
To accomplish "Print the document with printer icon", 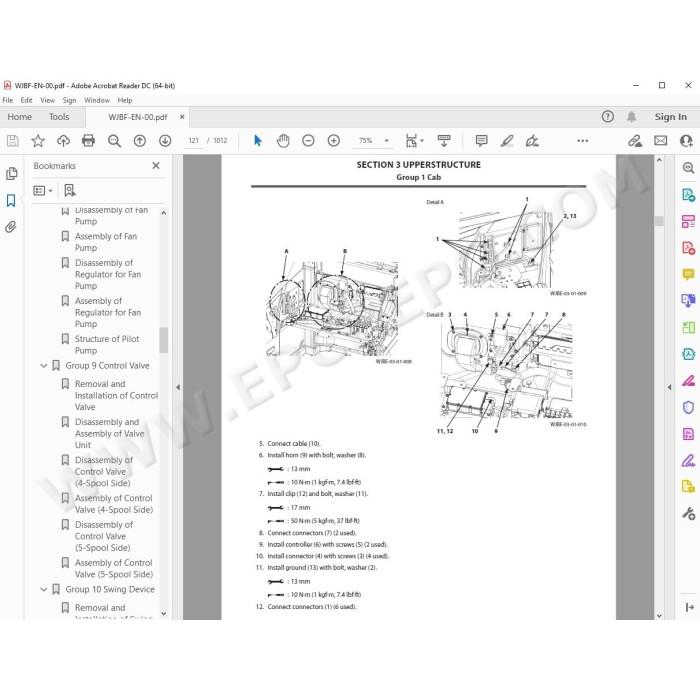I will [x=88, y=141].
